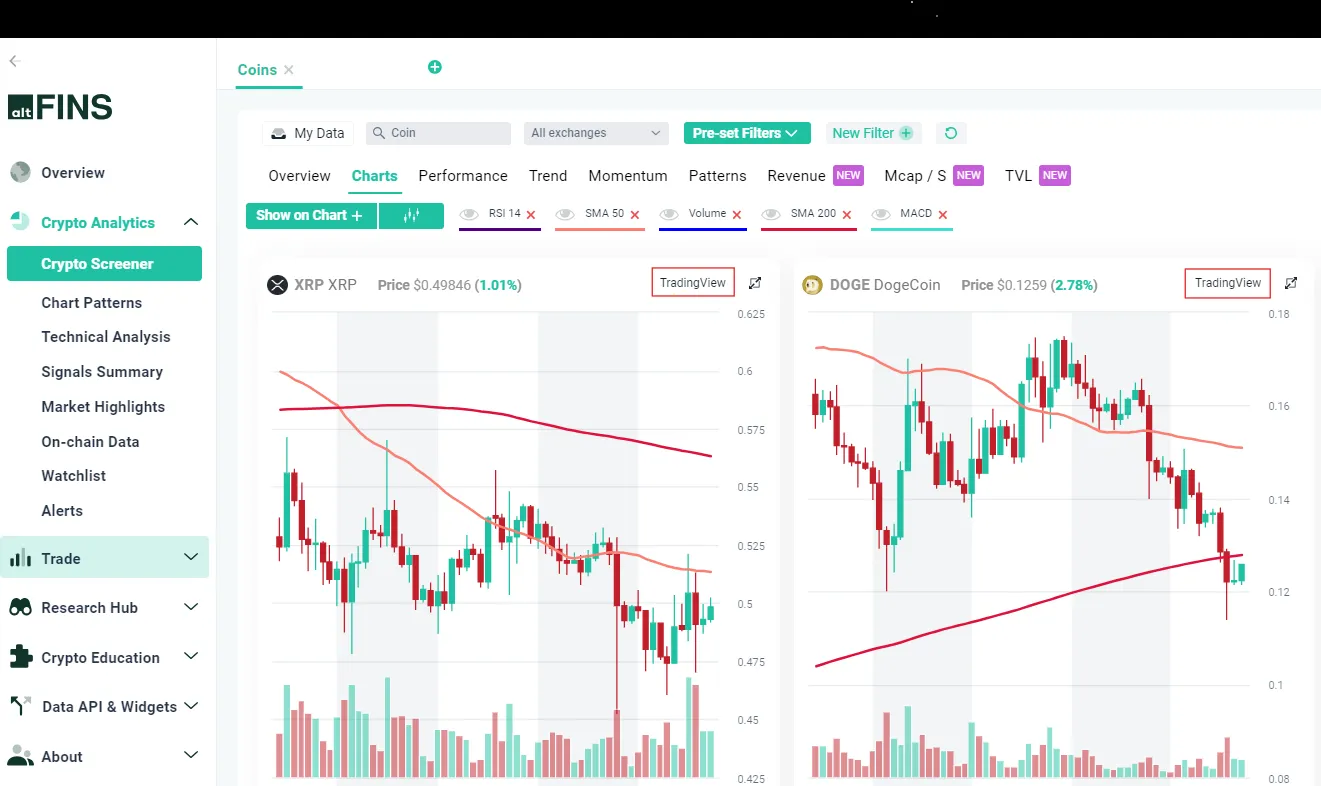Toggle visibility of the RSI 14 indicator
The image size is (1321, 786).
468,213
